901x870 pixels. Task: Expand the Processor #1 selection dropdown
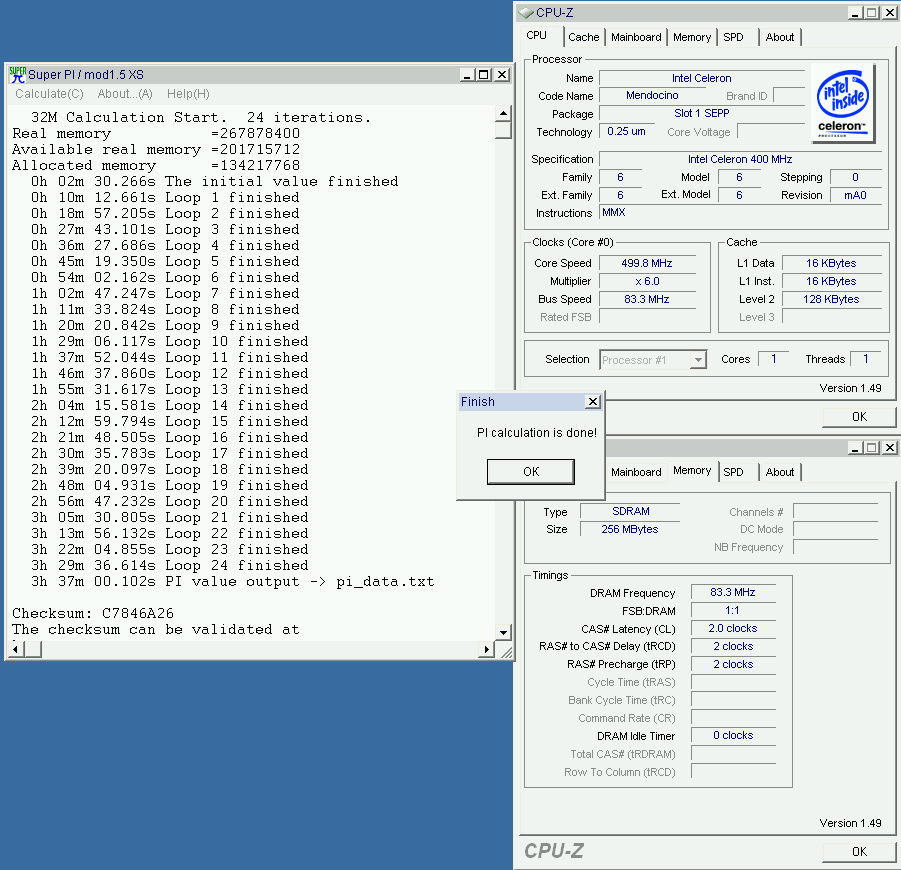coord(698,360)
